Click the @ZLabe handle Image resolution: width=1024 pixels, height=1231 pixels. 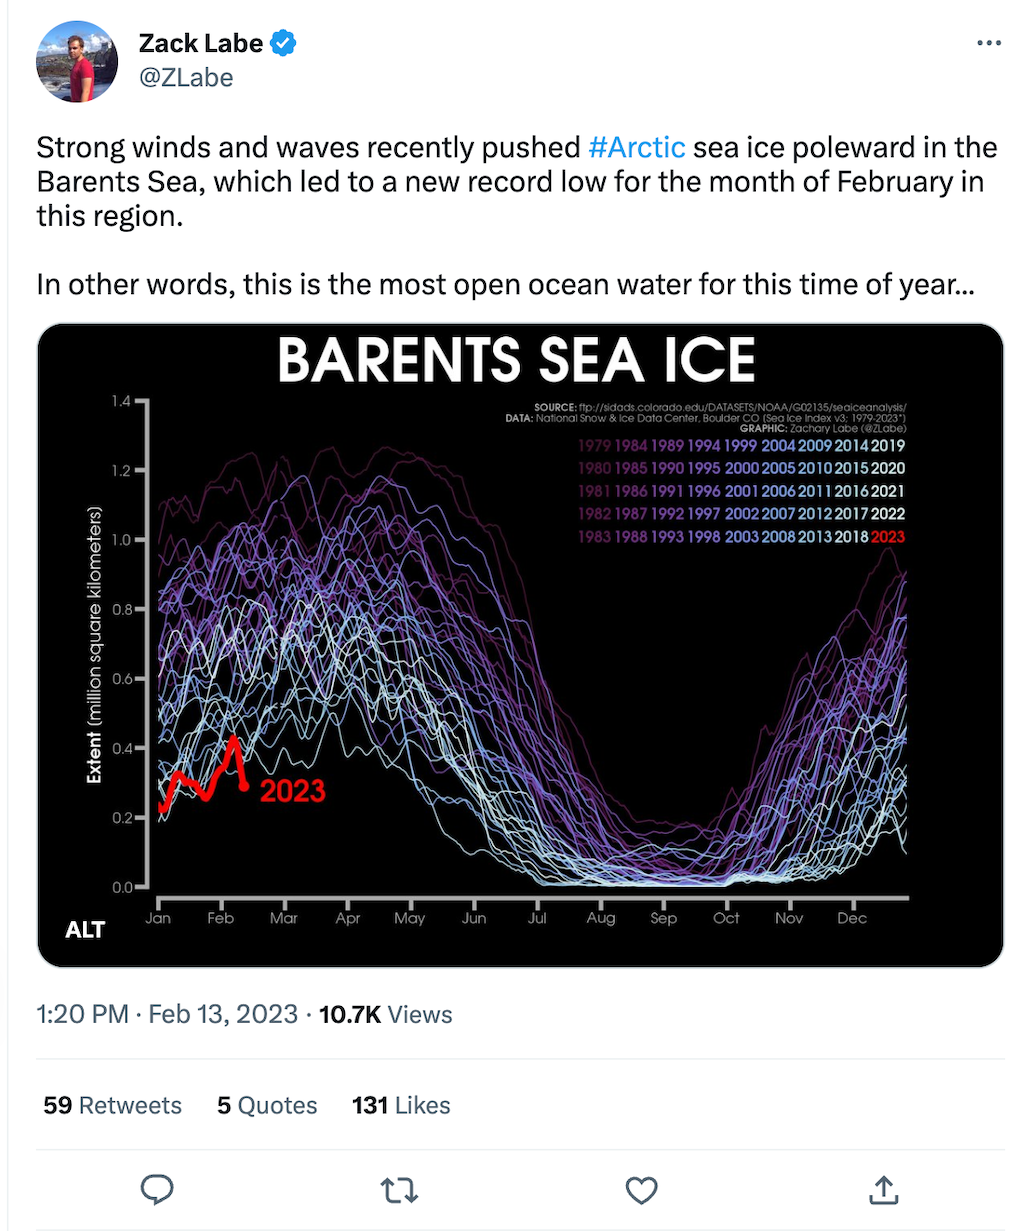(185, 77)
